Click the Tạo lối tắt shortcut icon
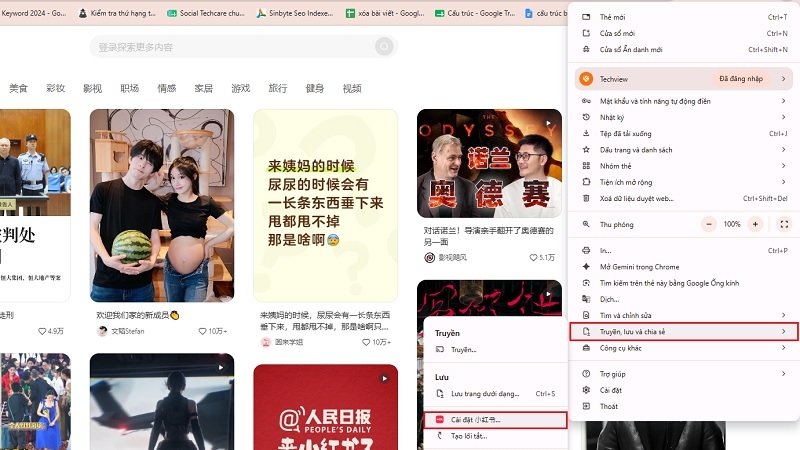 pyautogui.click(x=440, y=436)
